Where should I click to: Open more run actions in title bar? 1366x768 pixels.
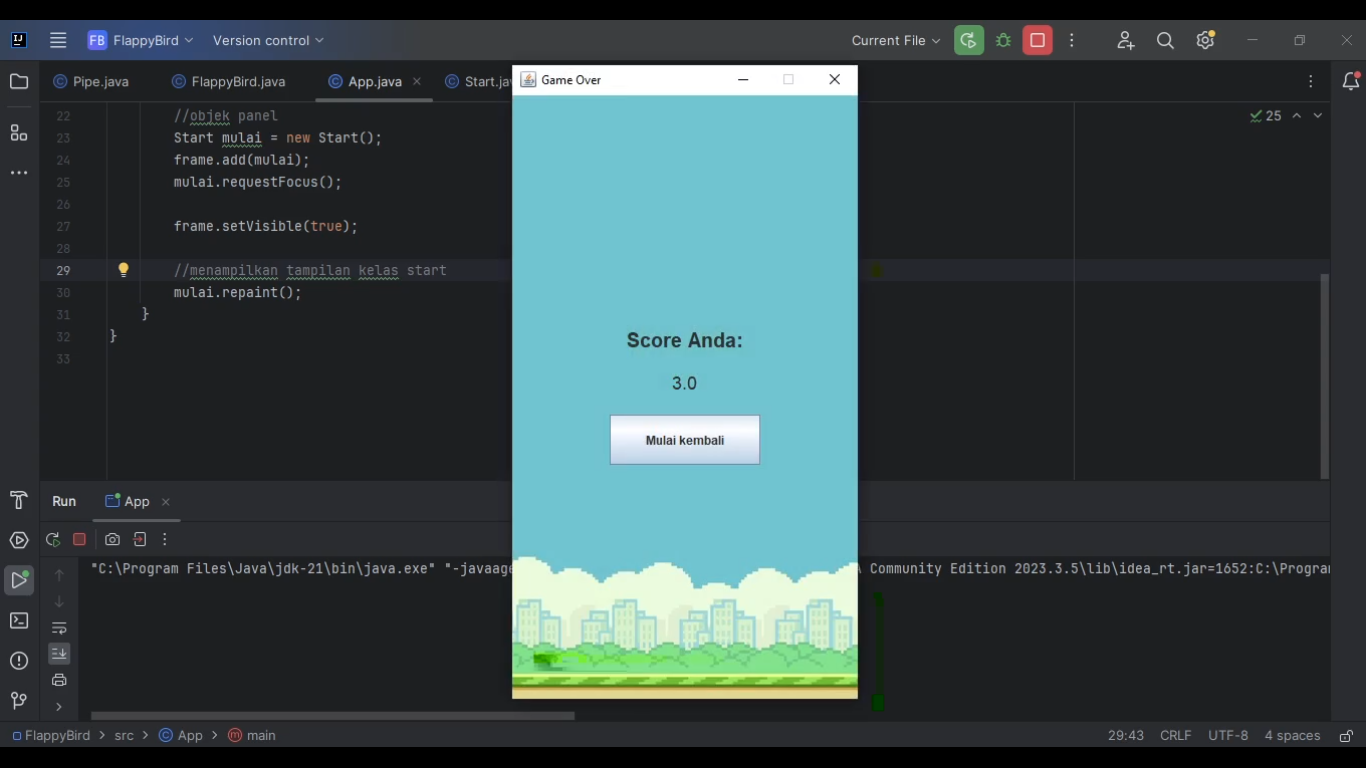[x=1072, y=41]
